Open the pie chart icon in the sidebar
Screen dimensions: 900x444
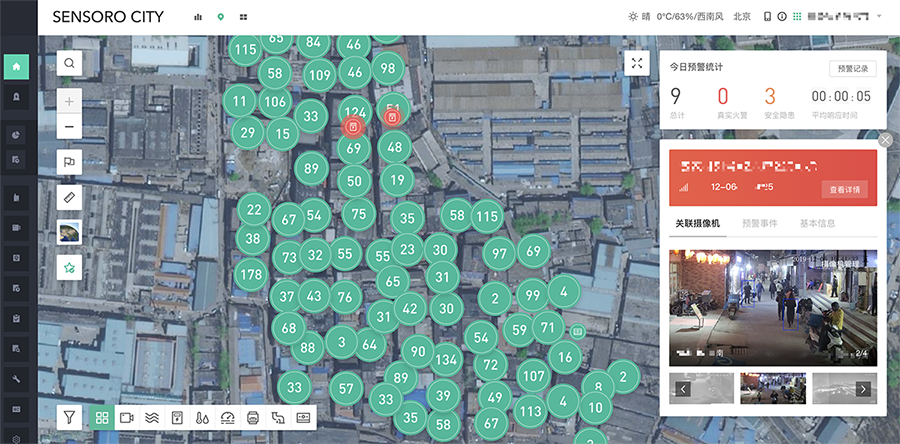[16, 135]
